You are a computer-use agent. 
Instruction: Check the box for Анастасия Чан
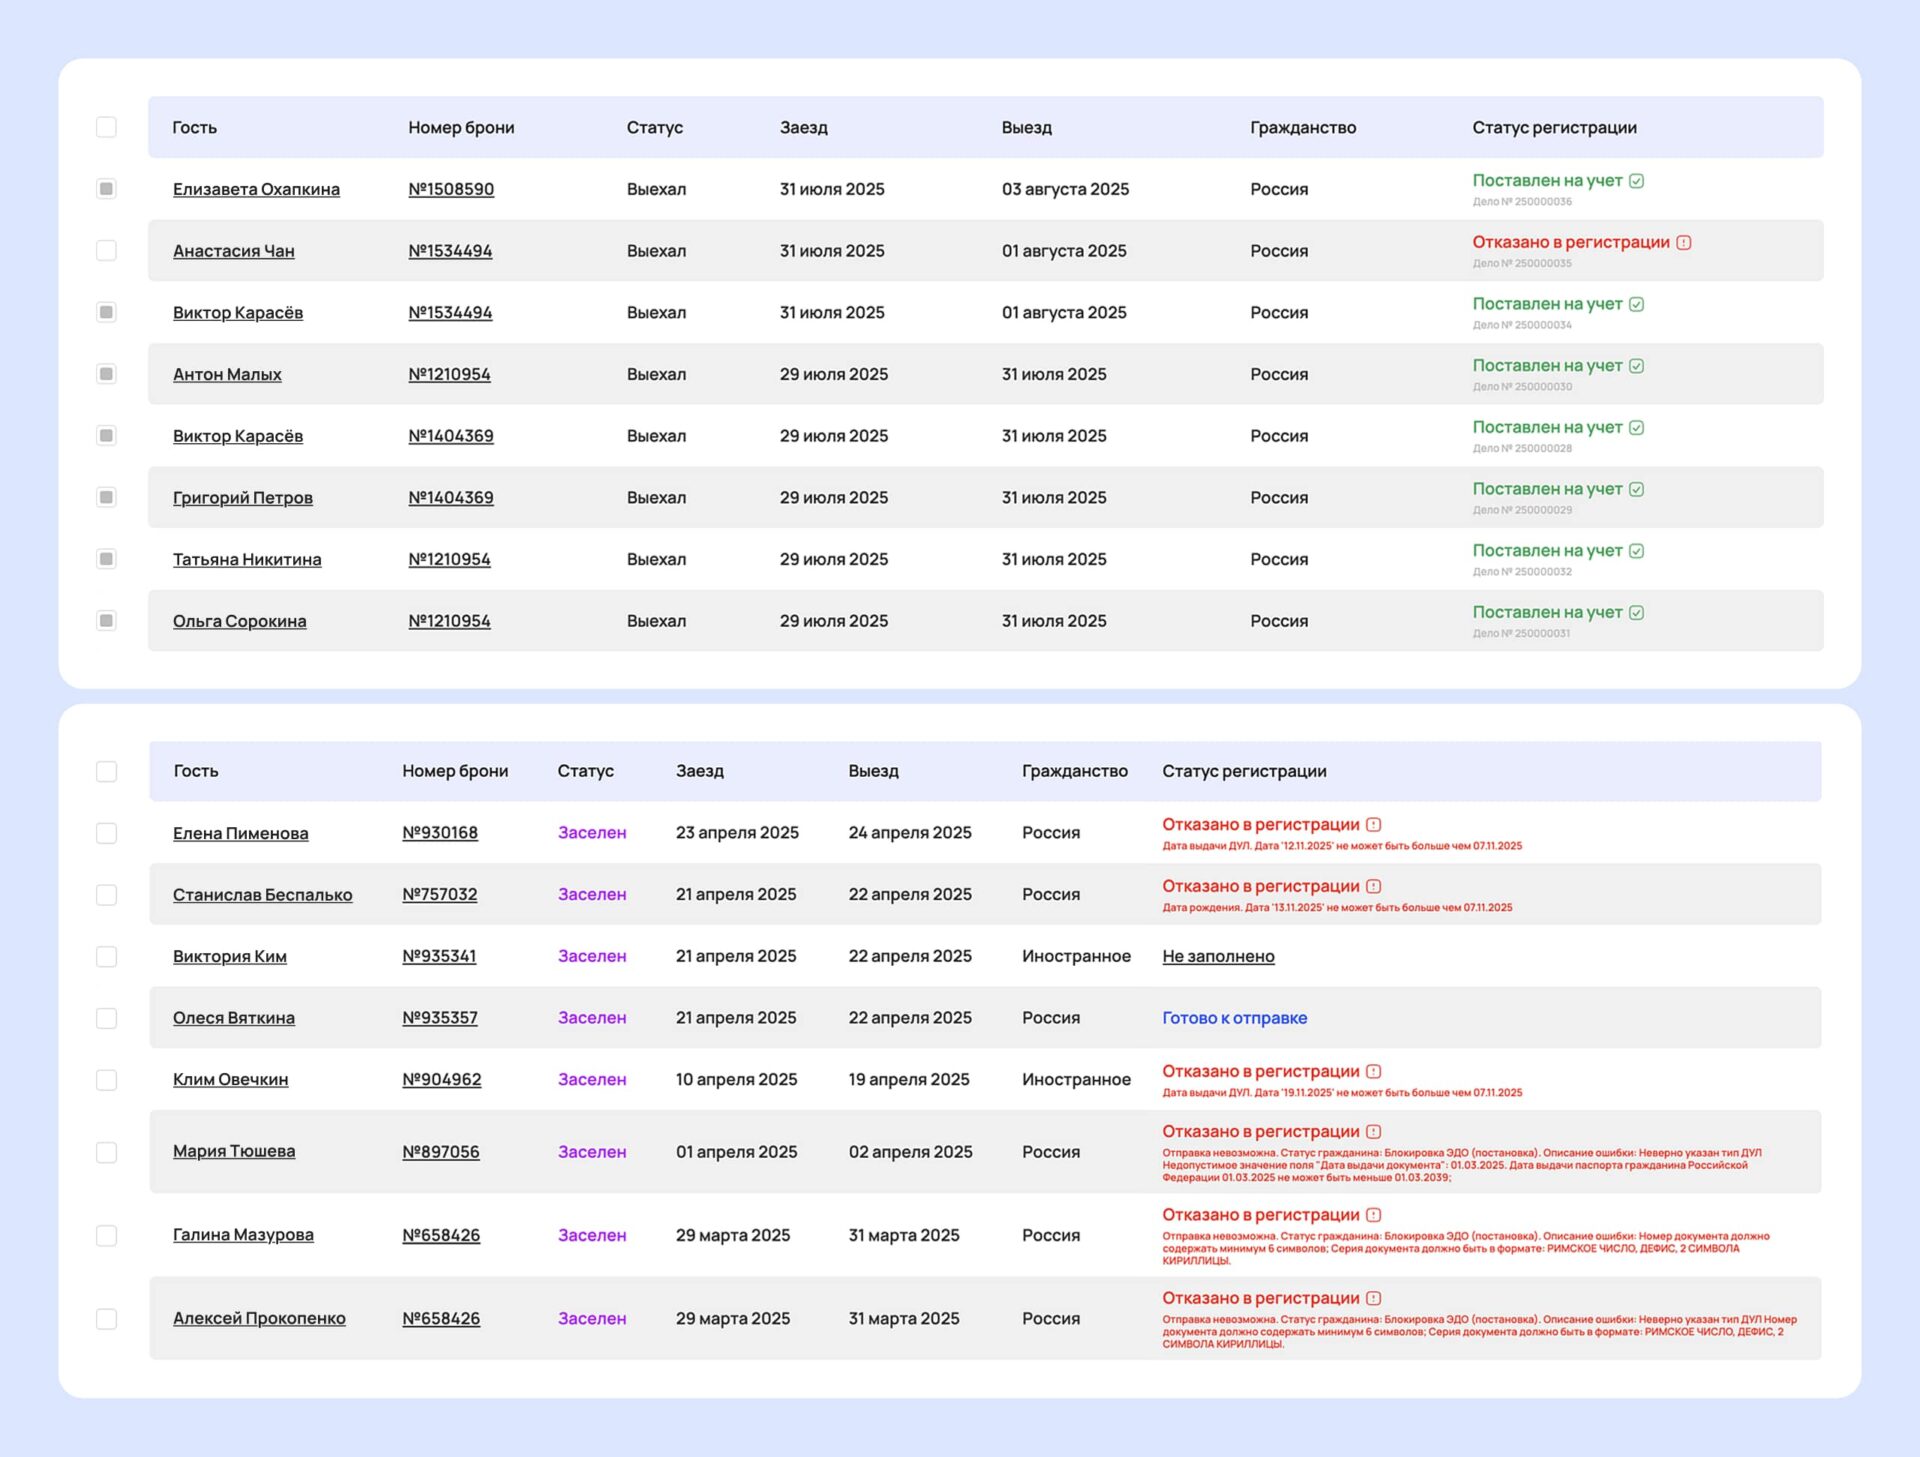pos(106,250)
